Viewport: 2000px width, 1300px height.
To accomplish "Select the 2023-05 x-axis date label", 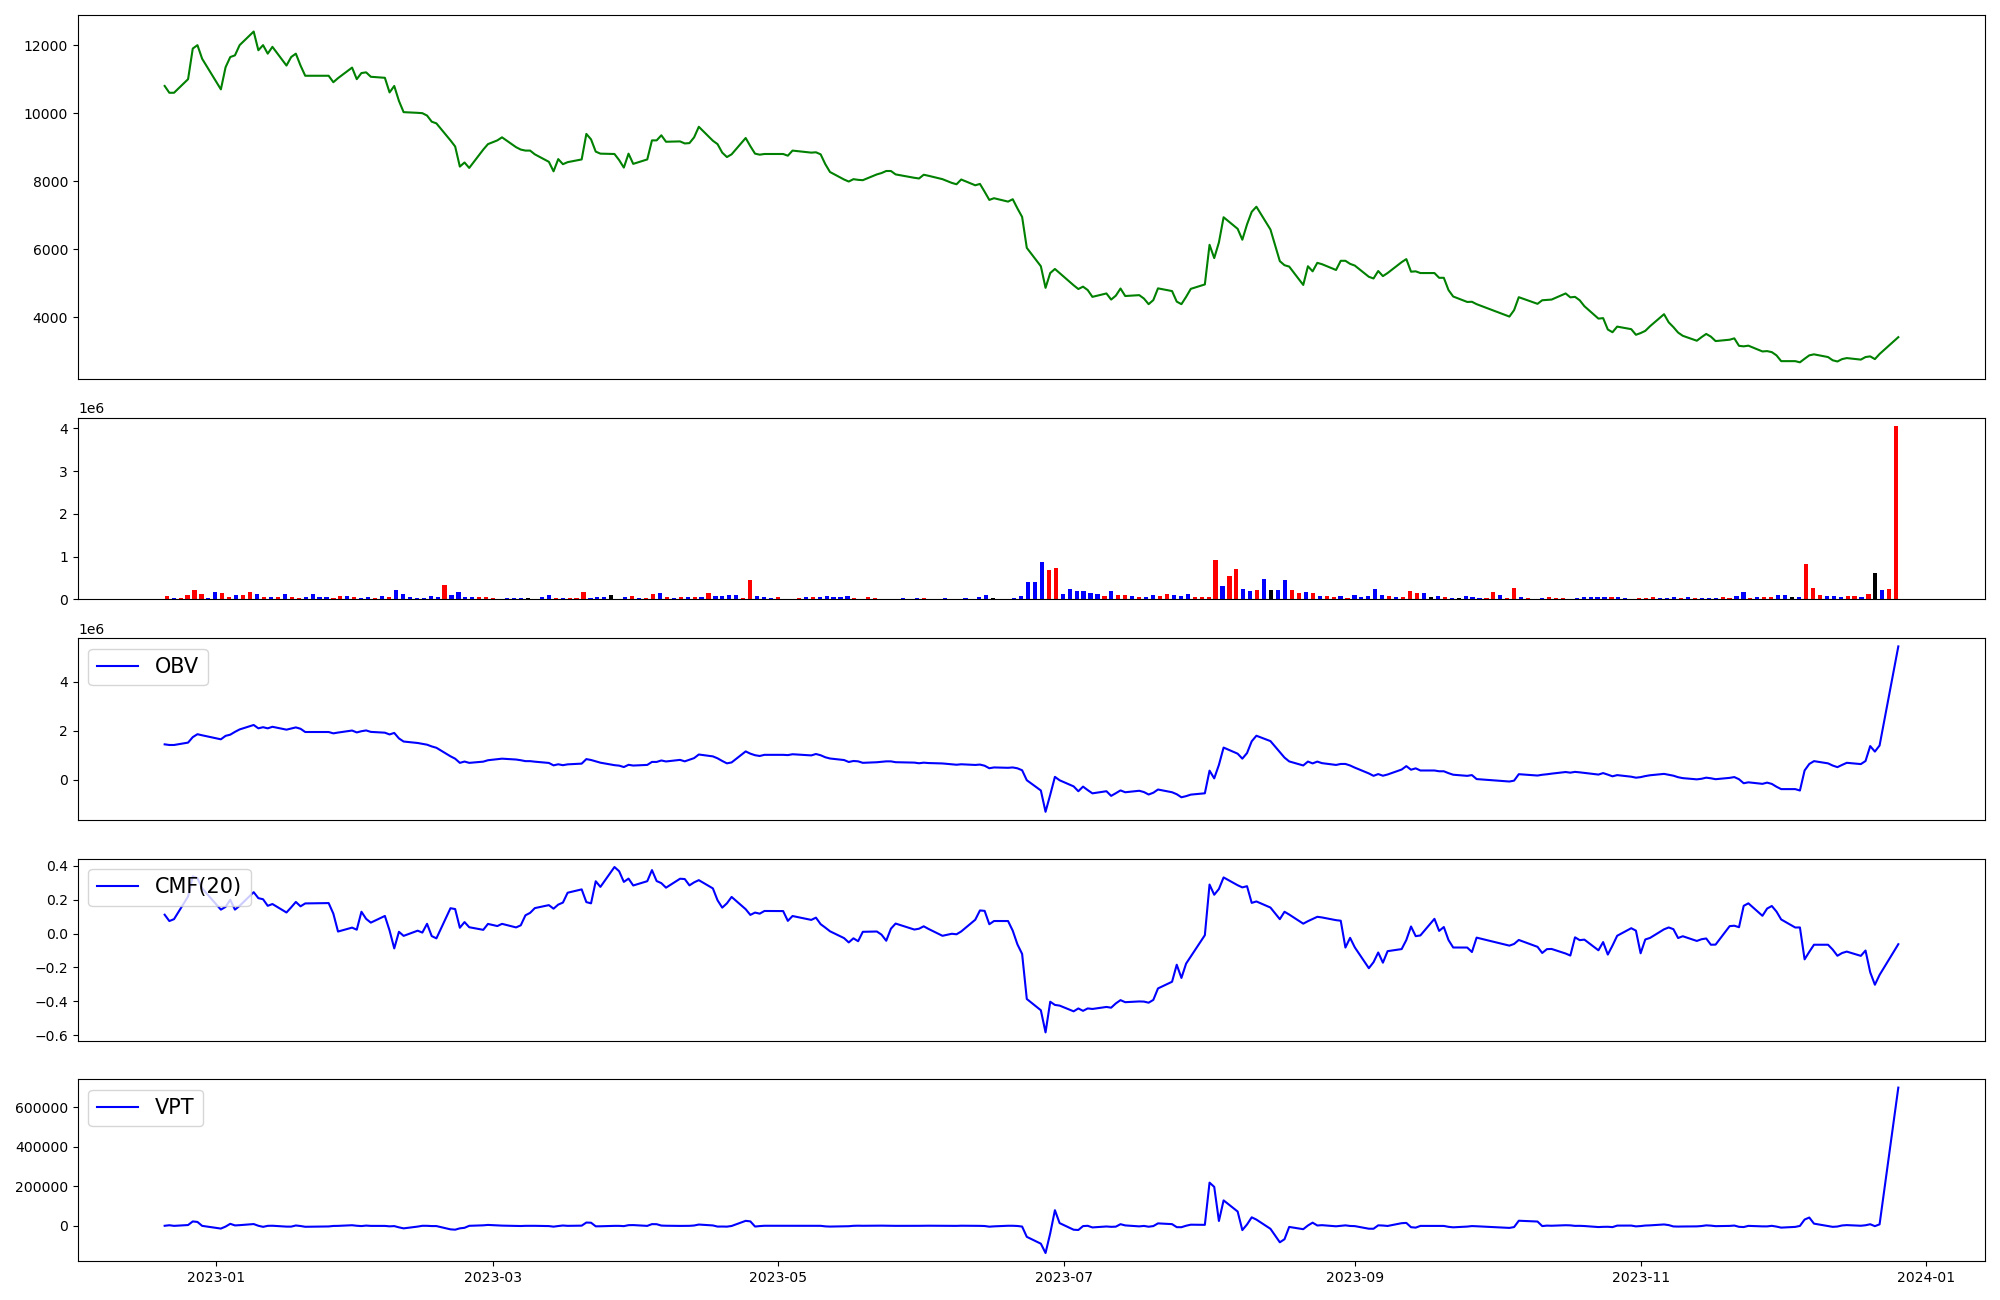I will click(x=777, y=1277).
